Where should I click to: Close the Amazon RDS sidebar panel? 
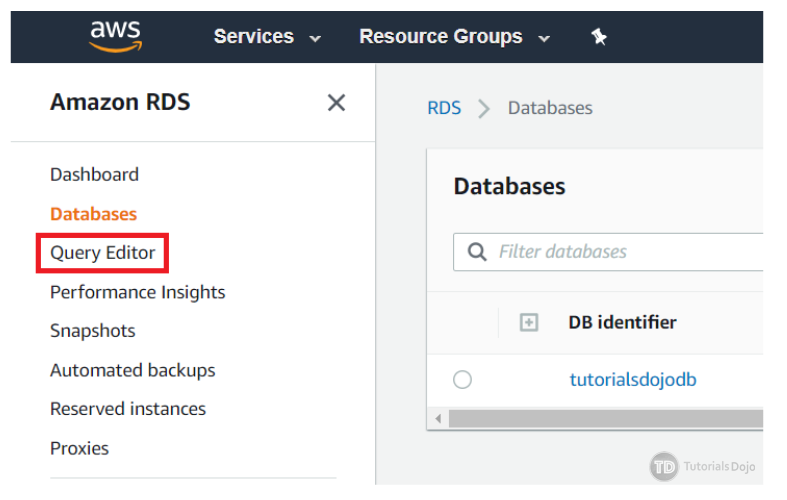(337, 102)
